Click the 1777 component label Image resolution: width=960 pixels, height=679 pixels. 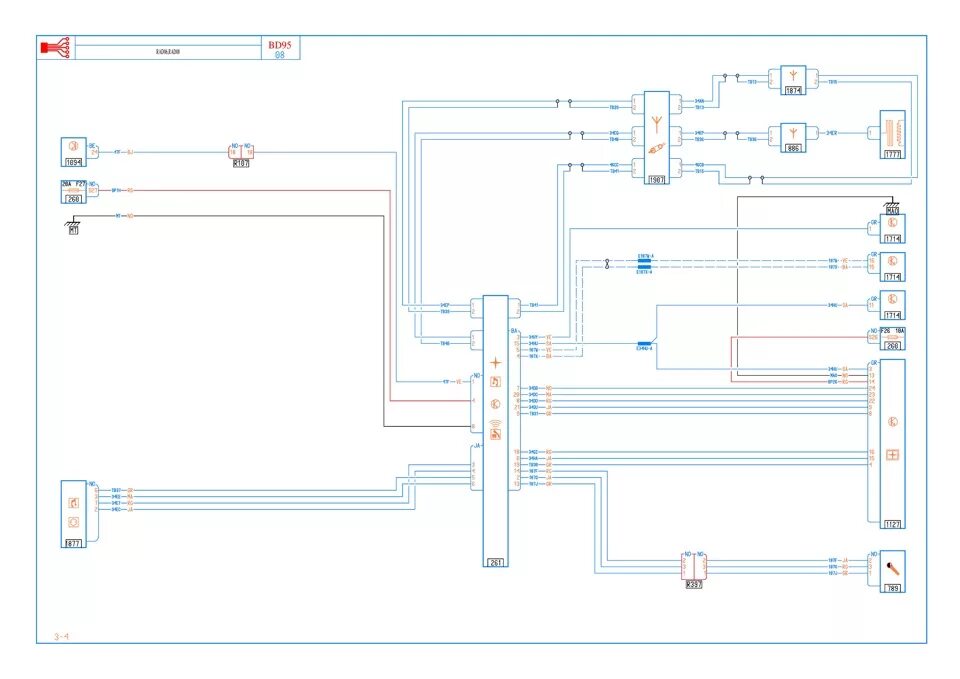893,154
